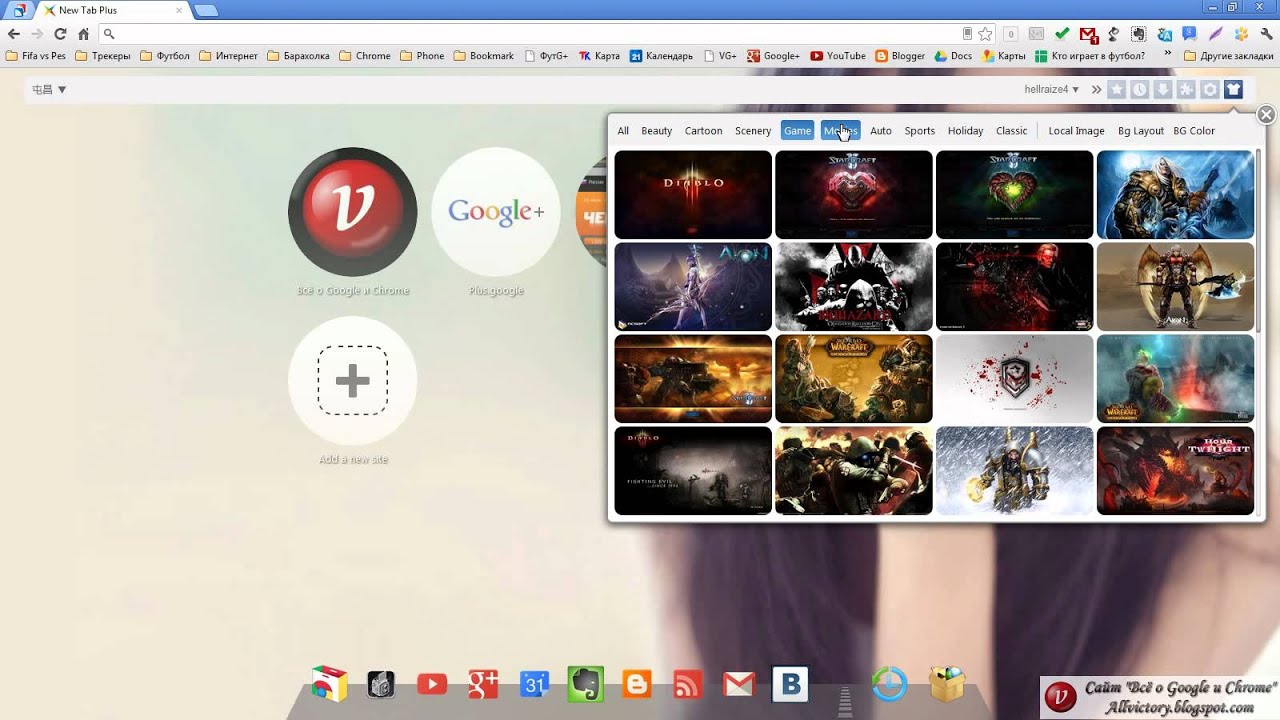Viewport: 1280px width, 720px height.
Task: Select the Beauty wallpaper category
Action: (x=657, y=131)
